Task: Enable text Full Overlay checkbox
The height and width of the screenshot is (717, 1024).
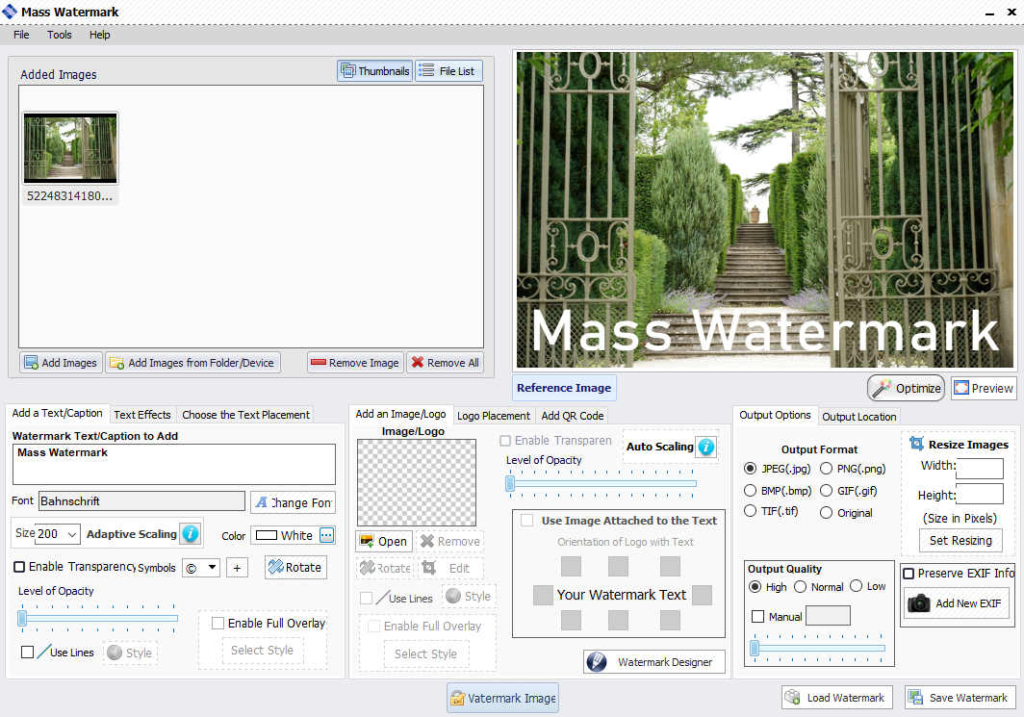Action: click(x=218, y=623)
